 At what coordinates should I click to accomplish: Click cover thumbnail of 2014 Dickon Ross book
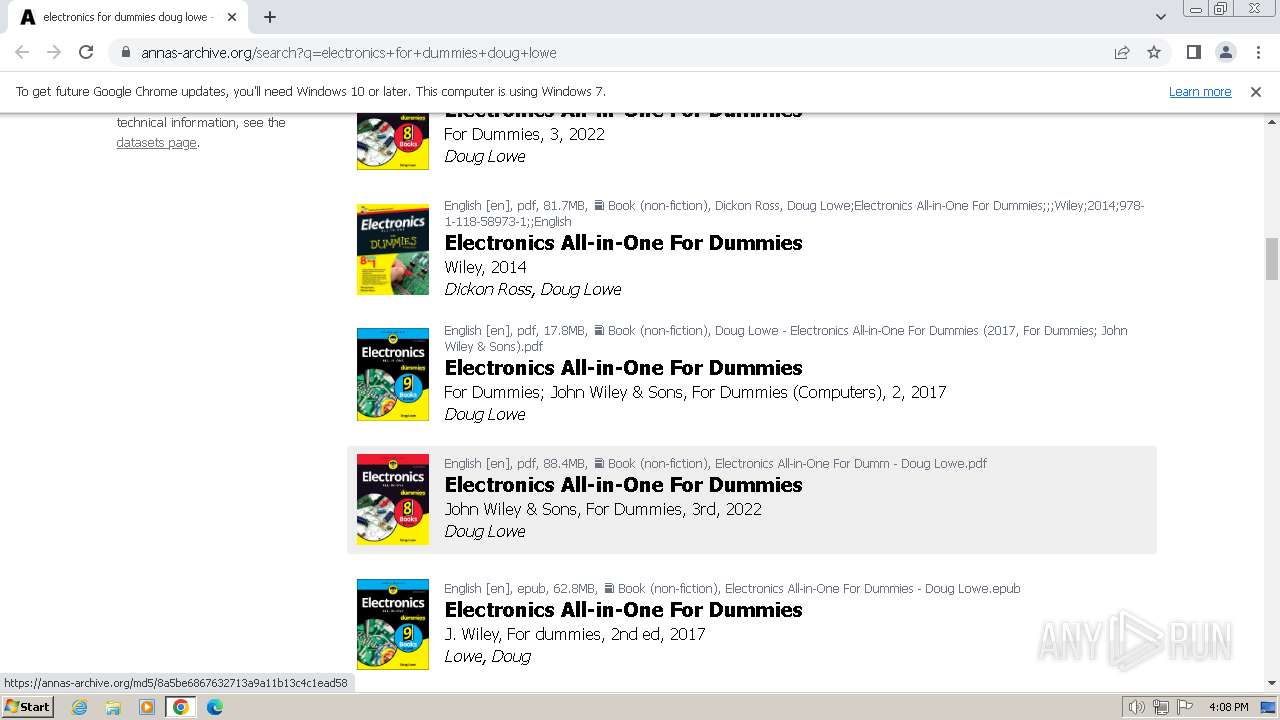393,249
